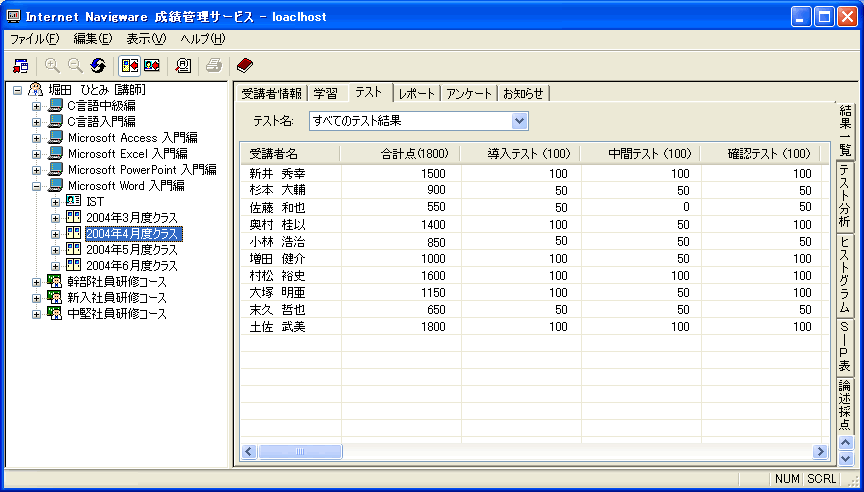Image resolution: width=864 pixels, height=492 pixels.
Task: Click the horizontal scrollbar left arrow
Action: pyautogui.click(x=249, y=452)
